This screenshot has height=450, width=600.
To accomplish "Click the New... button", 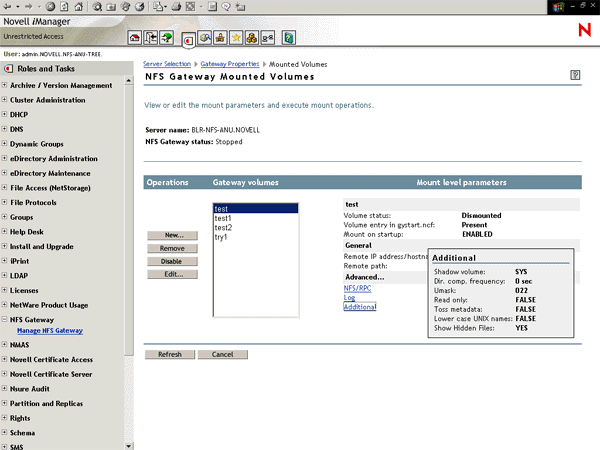I will [173, 235].
